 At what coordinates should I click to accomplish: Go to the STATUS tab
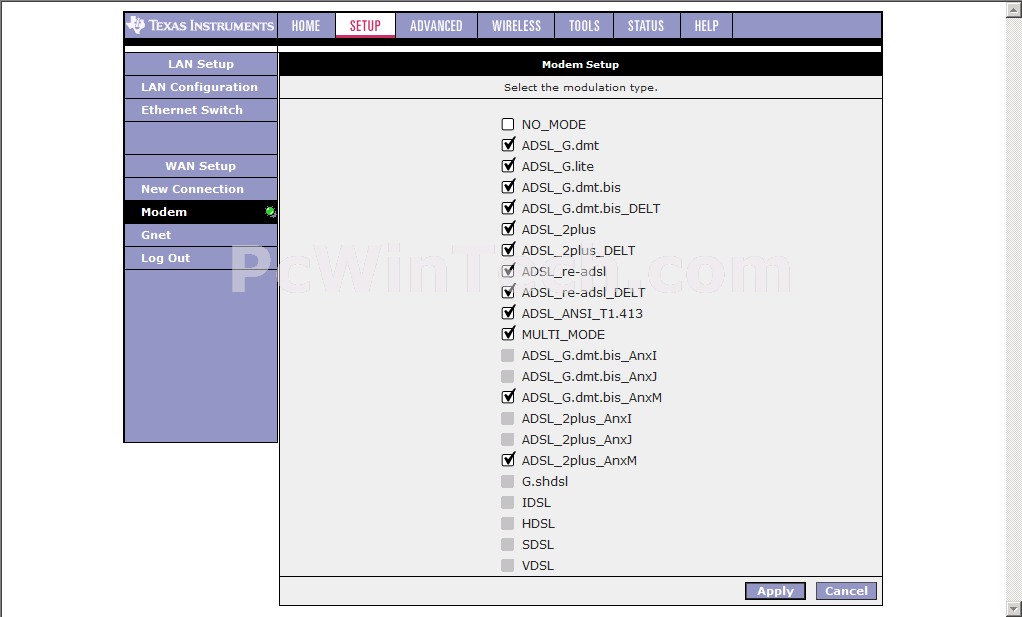point(645,26)
